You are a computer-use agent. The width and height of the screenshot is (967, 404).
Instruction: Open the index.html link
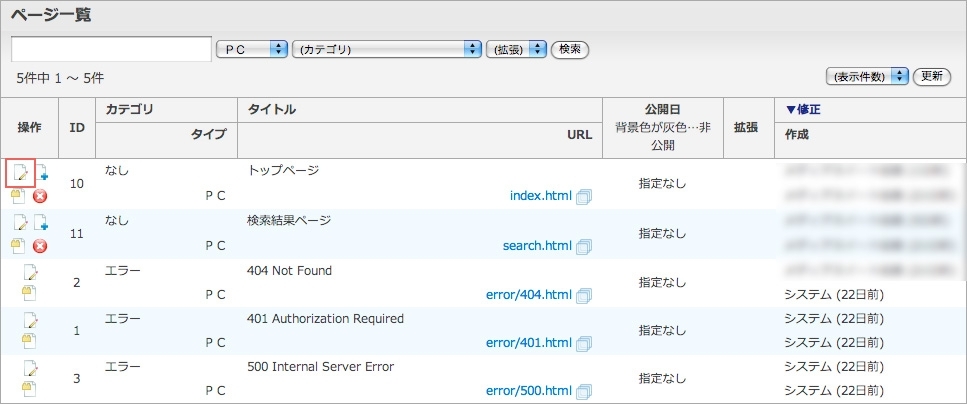(x=541, y=196)
